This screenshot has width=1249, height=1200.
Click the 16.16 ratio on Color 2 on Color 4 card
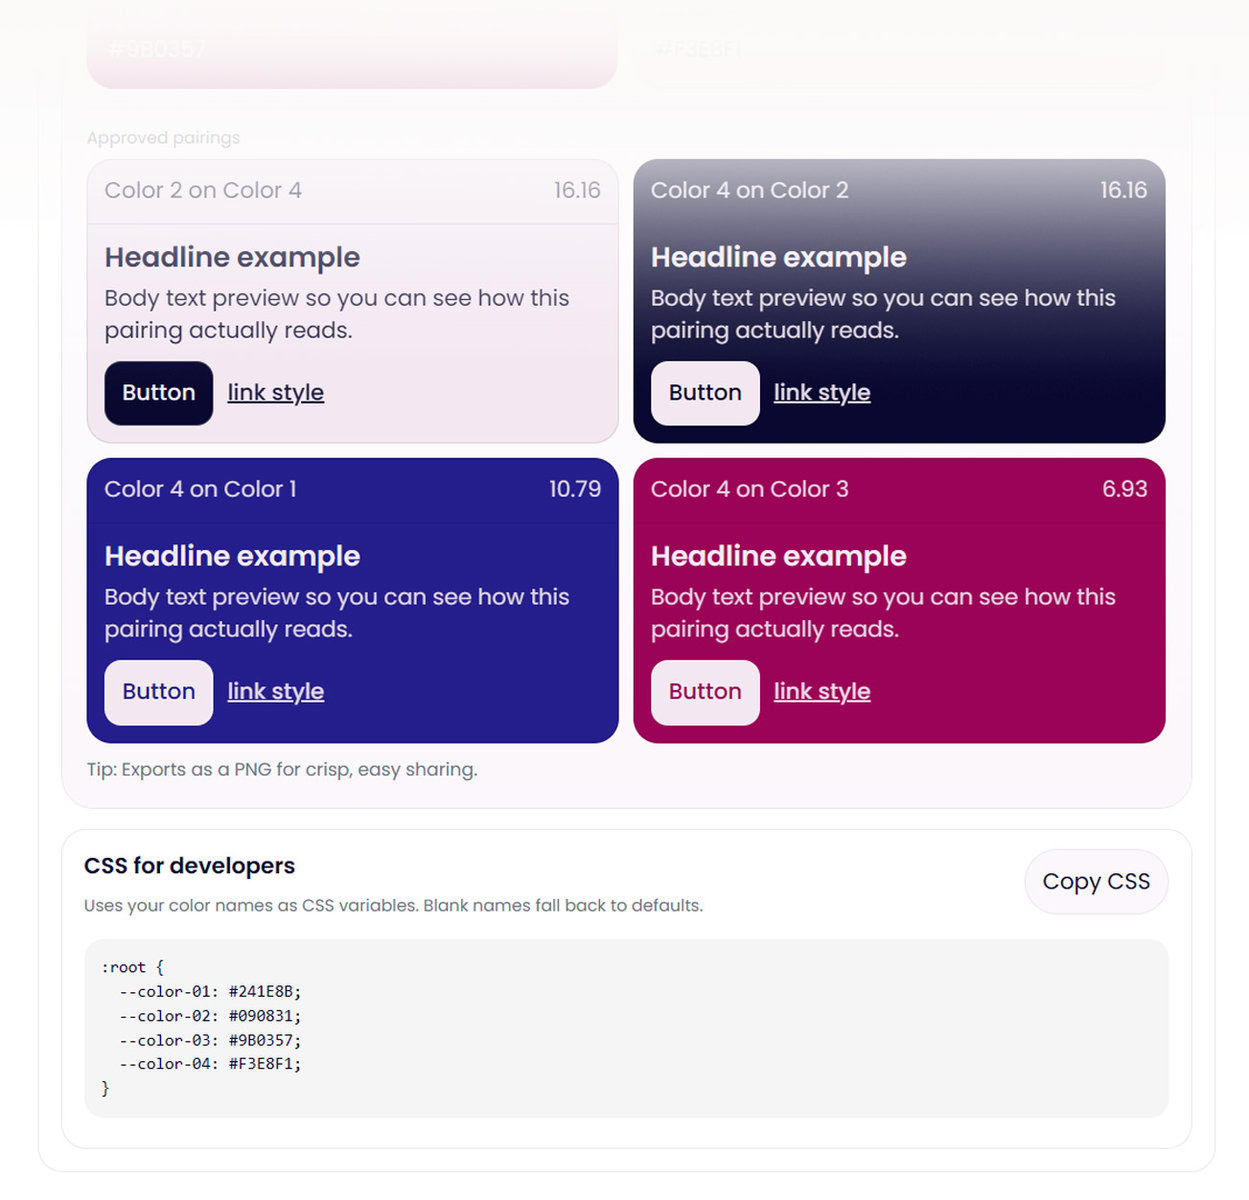pyautogui.click(x=577, y=190)
